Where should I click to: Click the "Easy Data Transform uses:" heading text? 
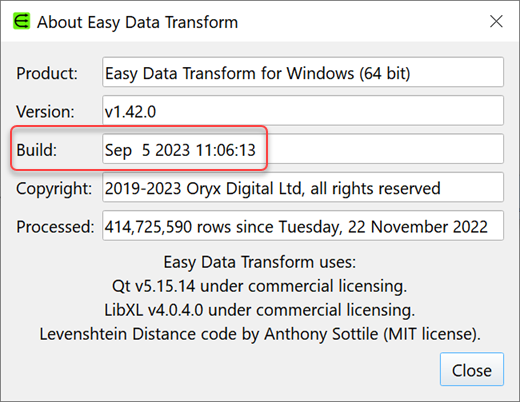tap(260, 262)
